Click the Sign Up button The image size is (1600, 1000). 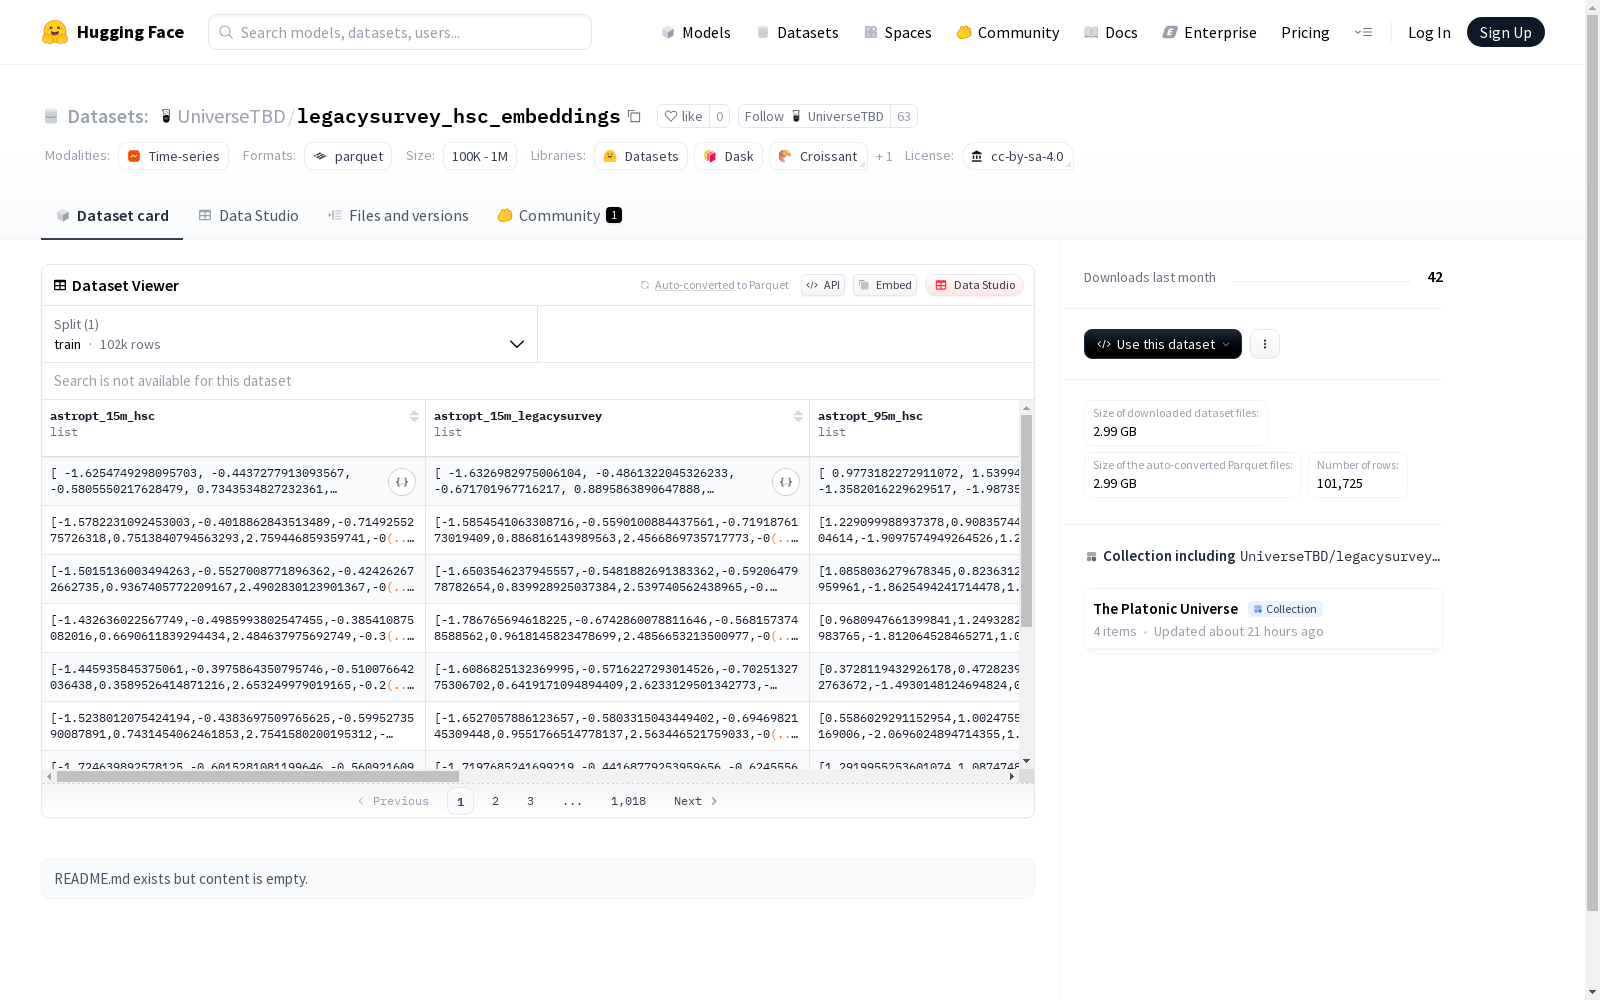point(1505,32)
